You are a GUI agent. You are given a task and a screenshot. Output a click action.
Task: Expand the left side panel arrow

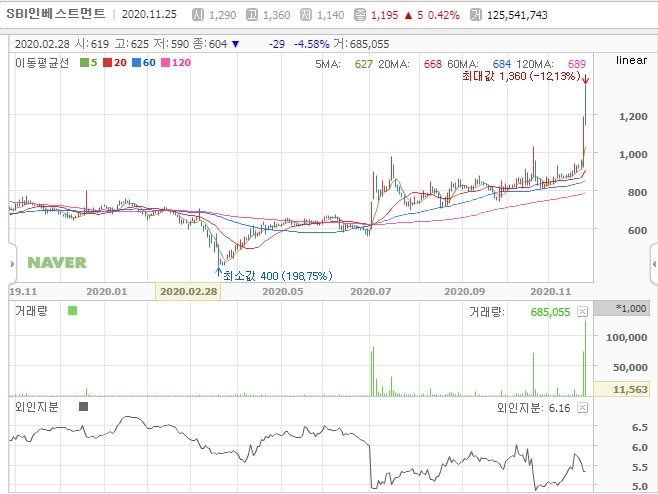coord(12,264)
